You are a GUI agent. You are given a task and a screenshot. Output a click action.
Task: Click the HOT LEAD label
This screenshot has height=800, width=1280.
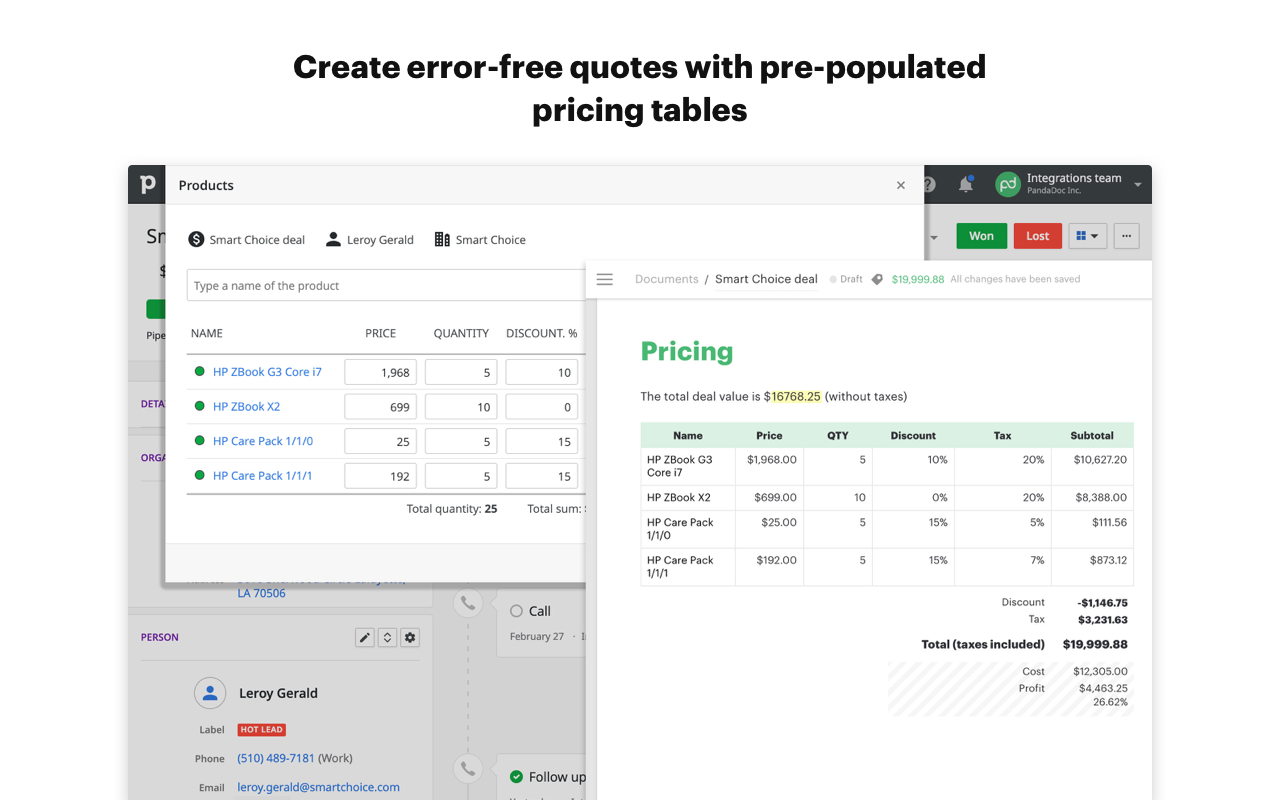pos(262,730)
